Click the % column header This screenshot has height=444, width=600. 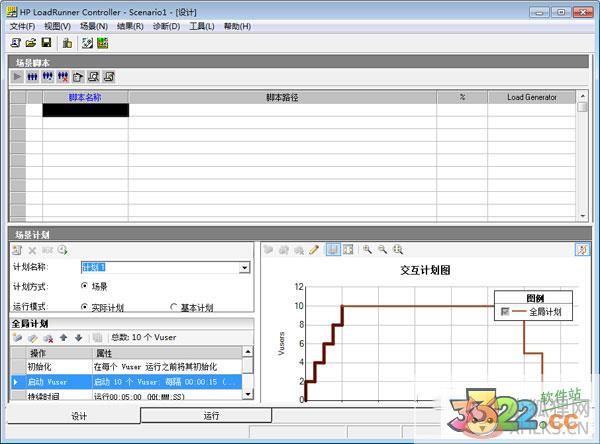tap(462, 97)
